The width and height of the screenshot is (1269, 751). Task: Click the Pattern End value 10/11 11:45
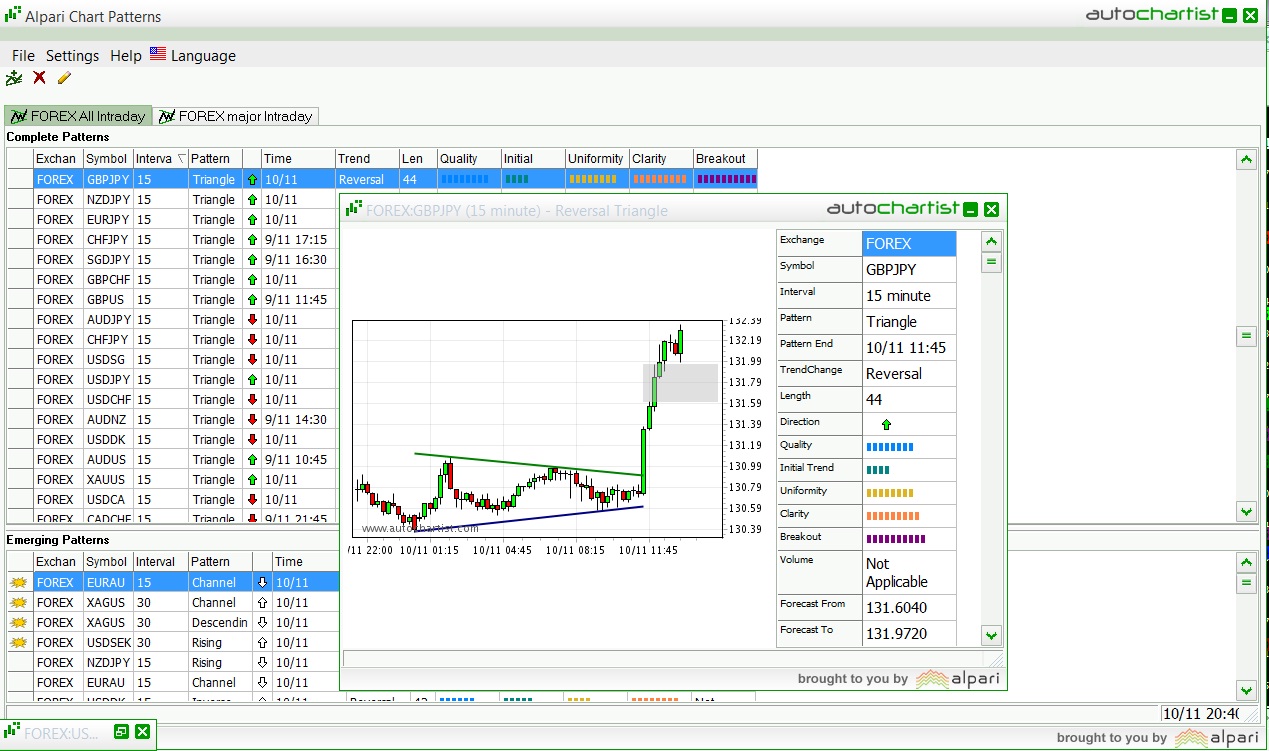pos(909,347)
